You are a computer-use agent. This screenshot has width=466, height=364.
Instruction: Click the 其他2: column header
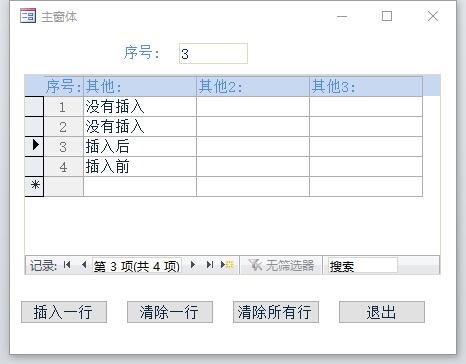click(253, 86)
